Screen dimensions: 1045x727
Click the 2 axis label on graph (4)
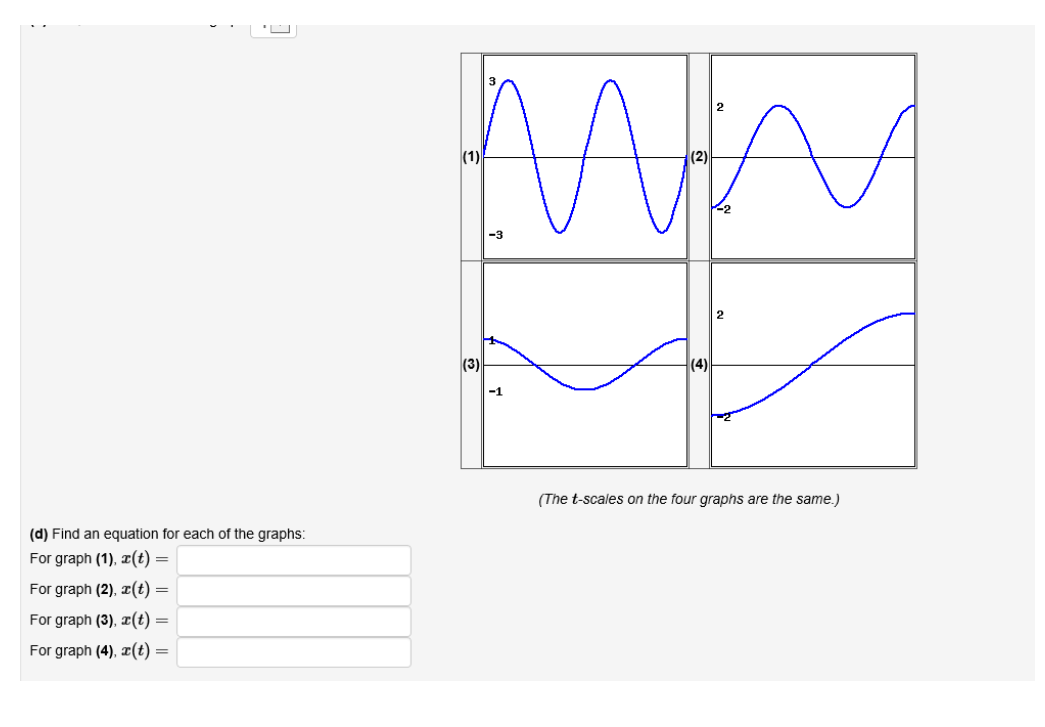pyautogui.click(x=719, y=313)
